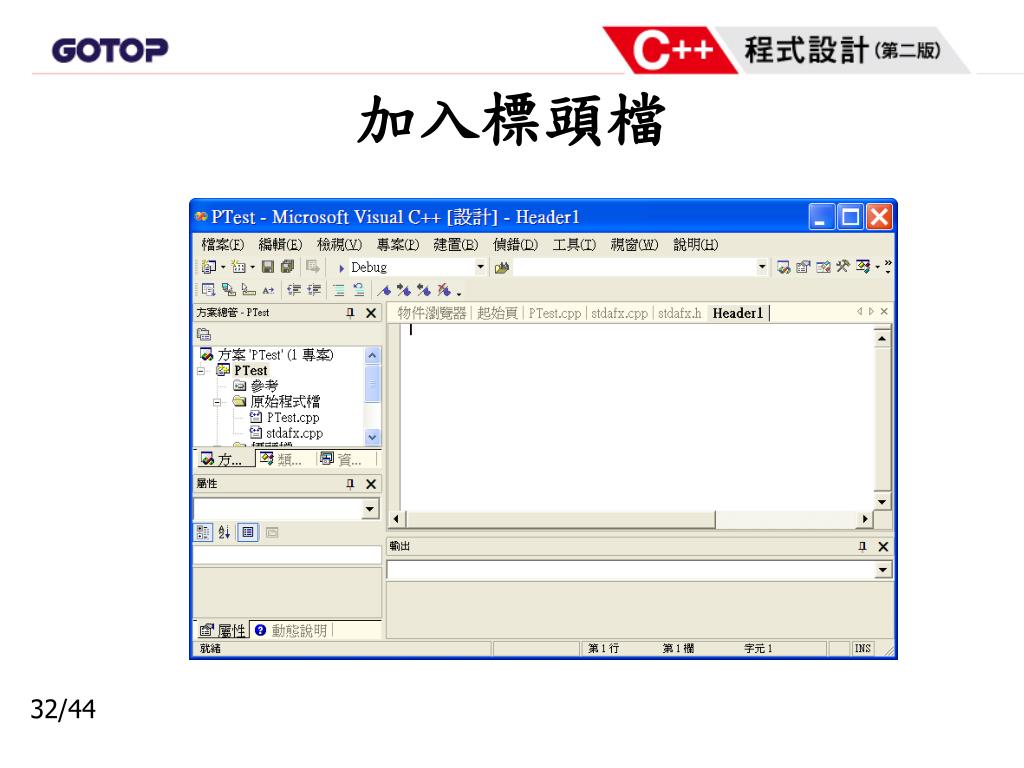Click the Display Object Member List icon
Viewport: 1024px width, 768px height.
tap(208, 289)
